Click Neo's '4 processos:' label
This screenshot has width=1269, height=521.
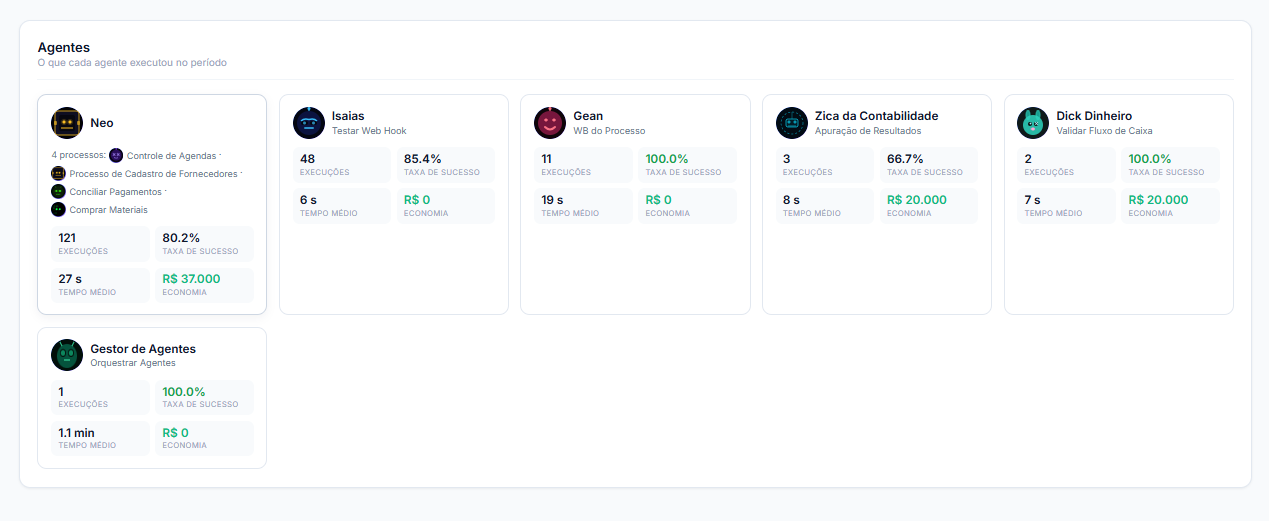(x=78, y=156)
